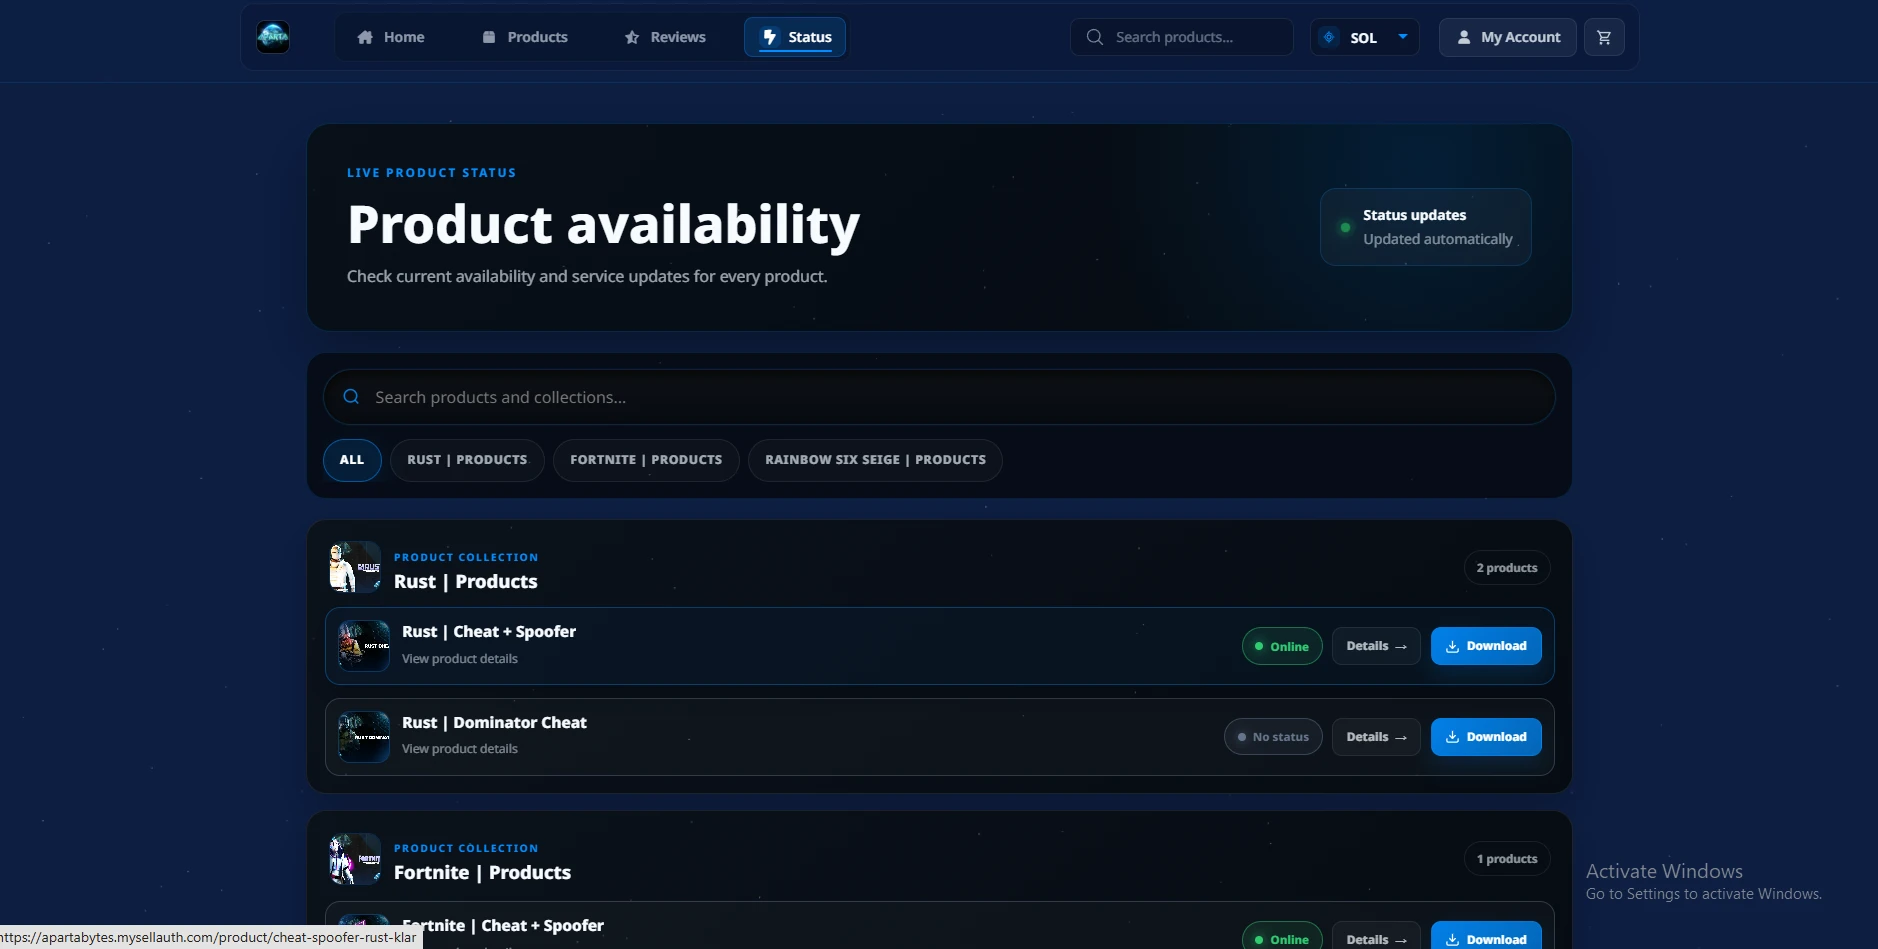This screenshot has width=1878, height=949.
Task: Filter by RUST | PRODUCTS
Action: point(467,460)
